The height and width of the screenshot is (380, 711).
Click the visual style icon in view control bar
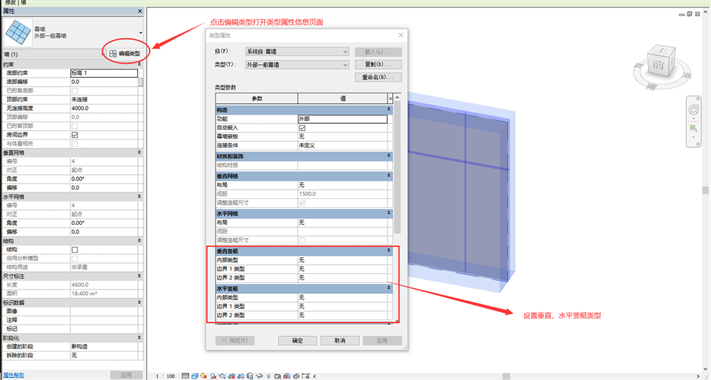point(195,376)
